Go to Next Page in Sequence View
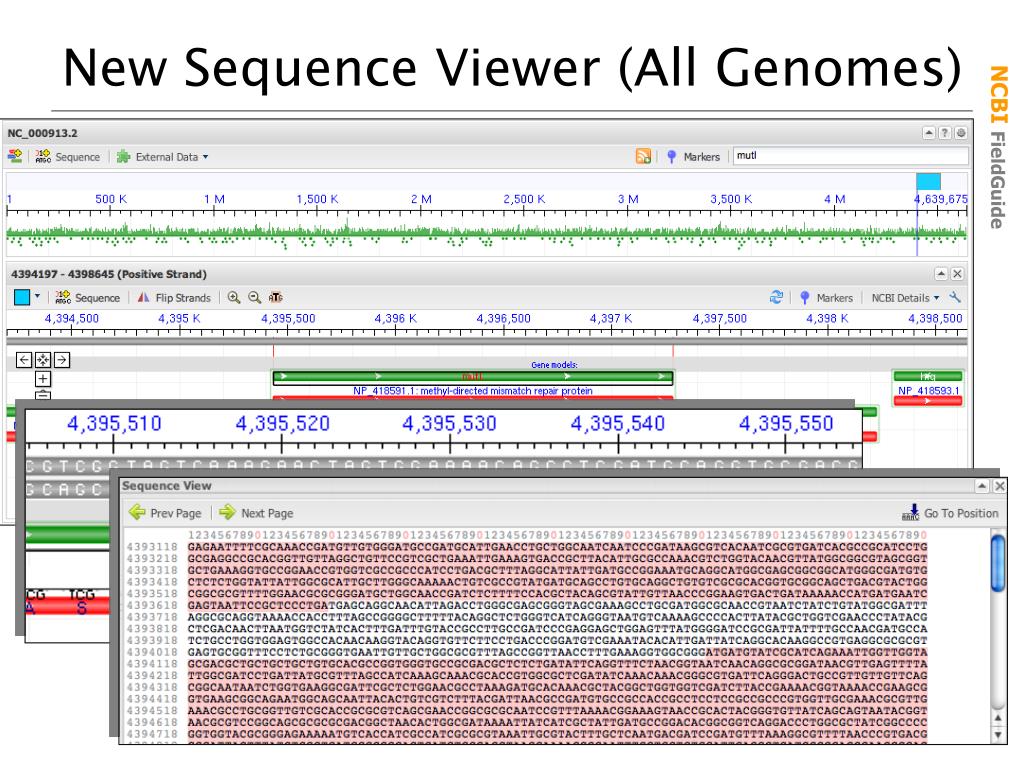Viewport: 1024px width, 768px height. click(x=256, y=513)
